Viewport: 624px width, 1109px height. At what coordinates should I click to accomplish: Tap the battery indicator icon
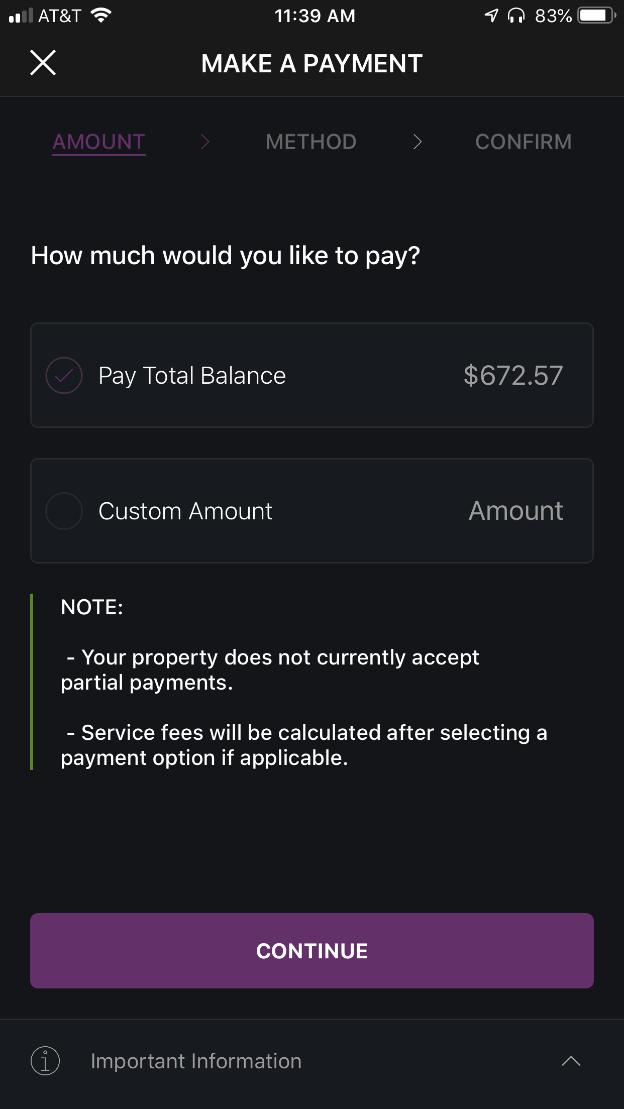596,16
